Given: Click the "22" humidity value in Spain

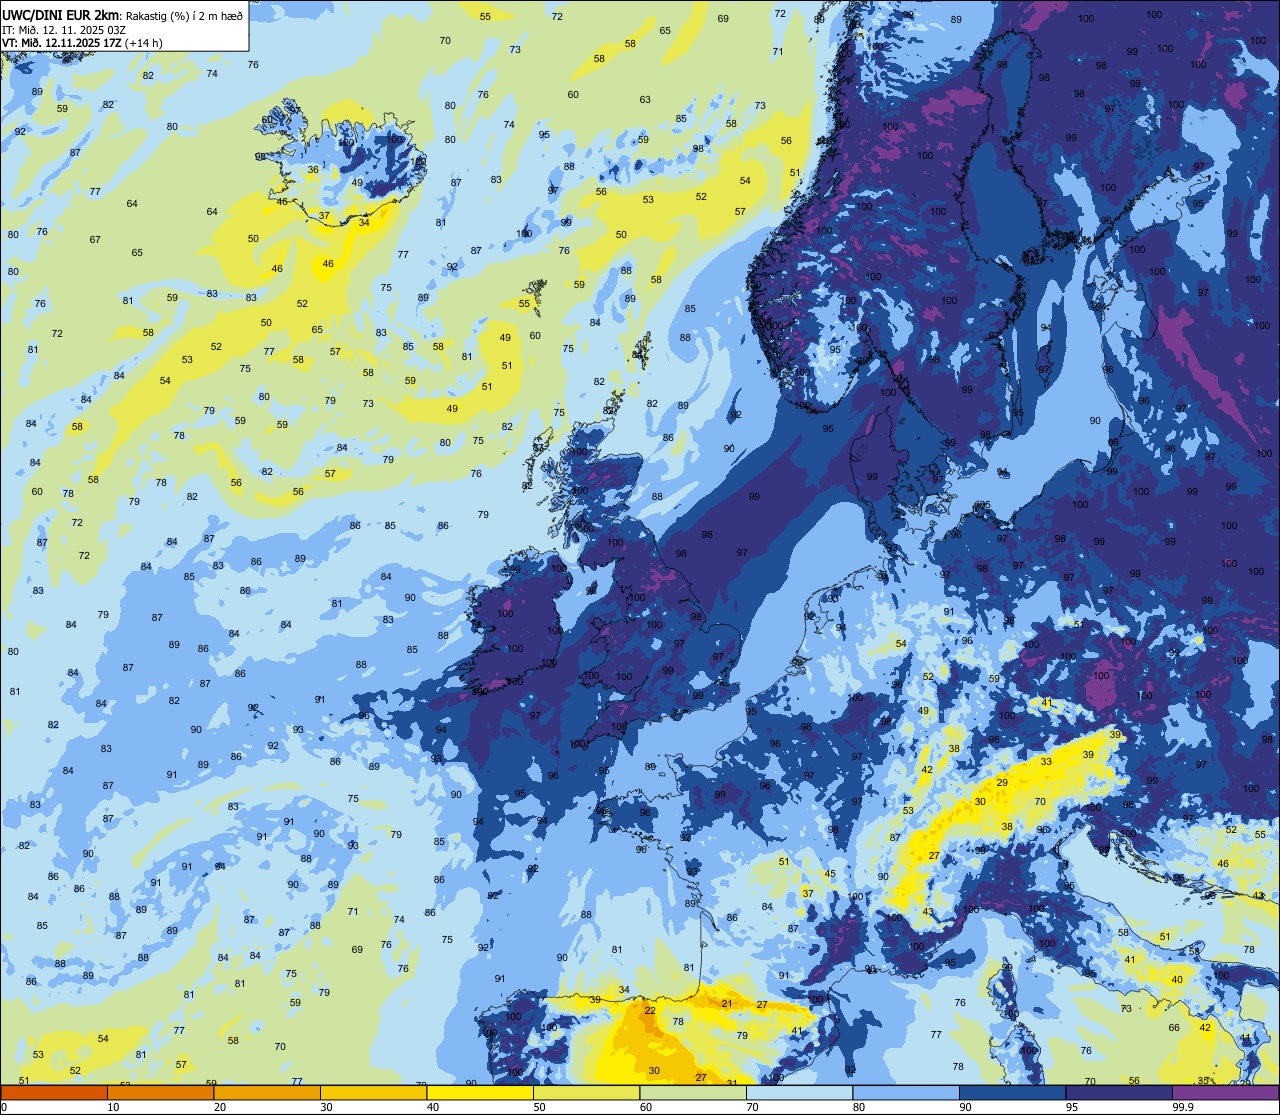Looking at the screenshot, I should point(650,1010).
